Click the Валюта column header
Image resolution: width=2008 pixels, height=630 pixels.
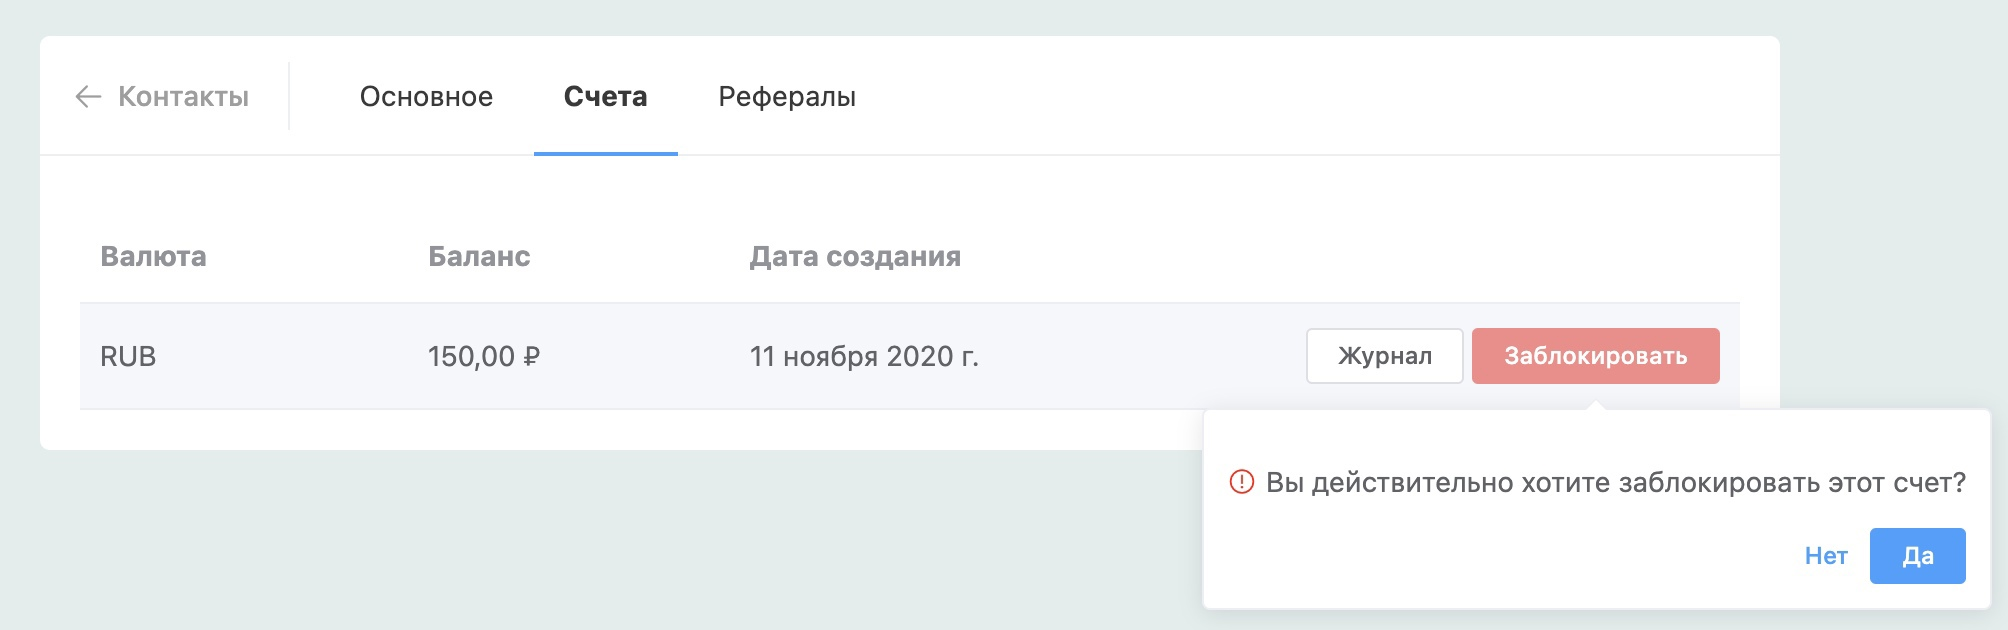pyautogui.click(x=153, y=257)
